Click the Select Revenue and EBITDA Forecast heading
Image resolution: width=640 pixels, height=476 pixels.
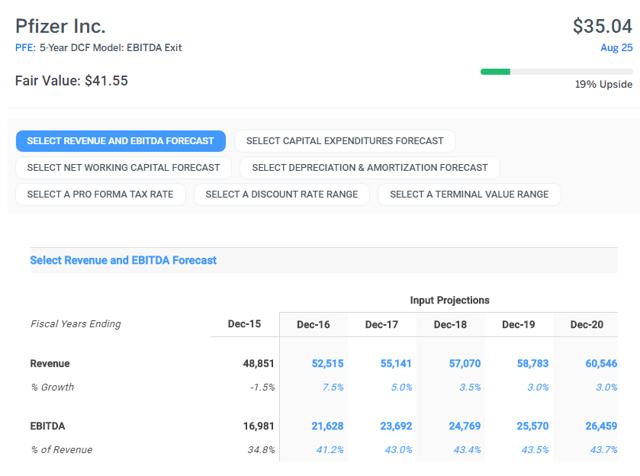pos(123,260)
